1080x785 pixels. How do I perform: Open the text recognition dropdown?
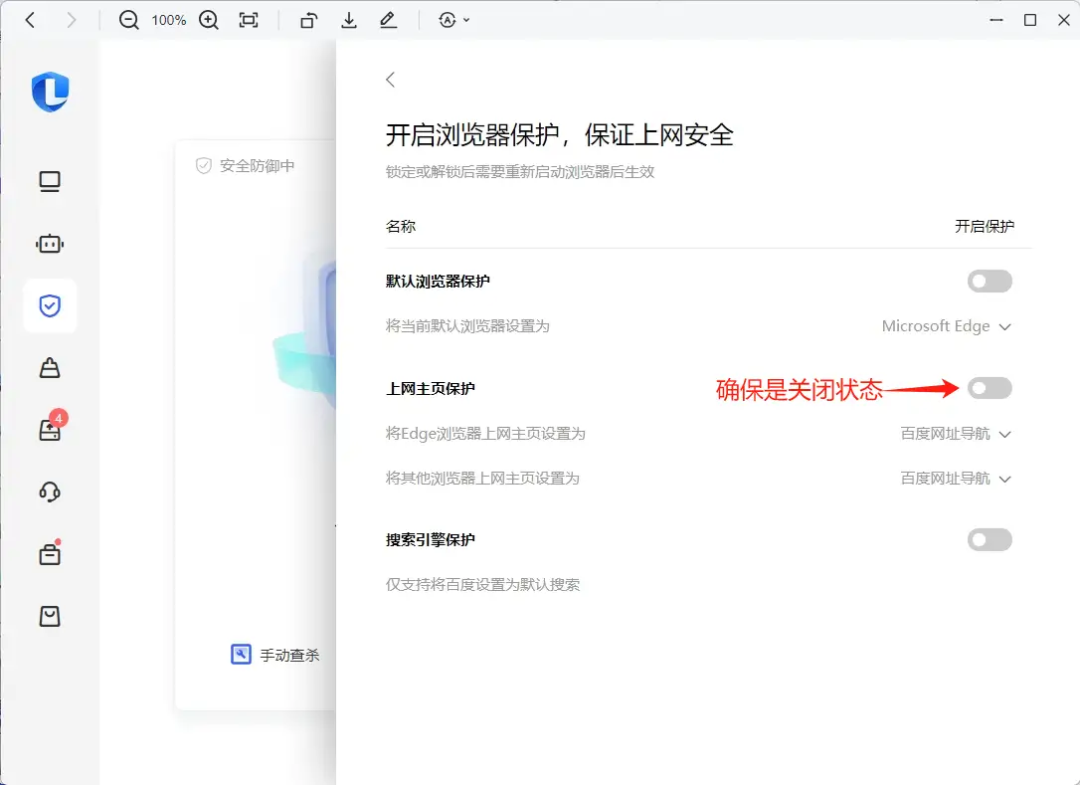click(454, 20)
